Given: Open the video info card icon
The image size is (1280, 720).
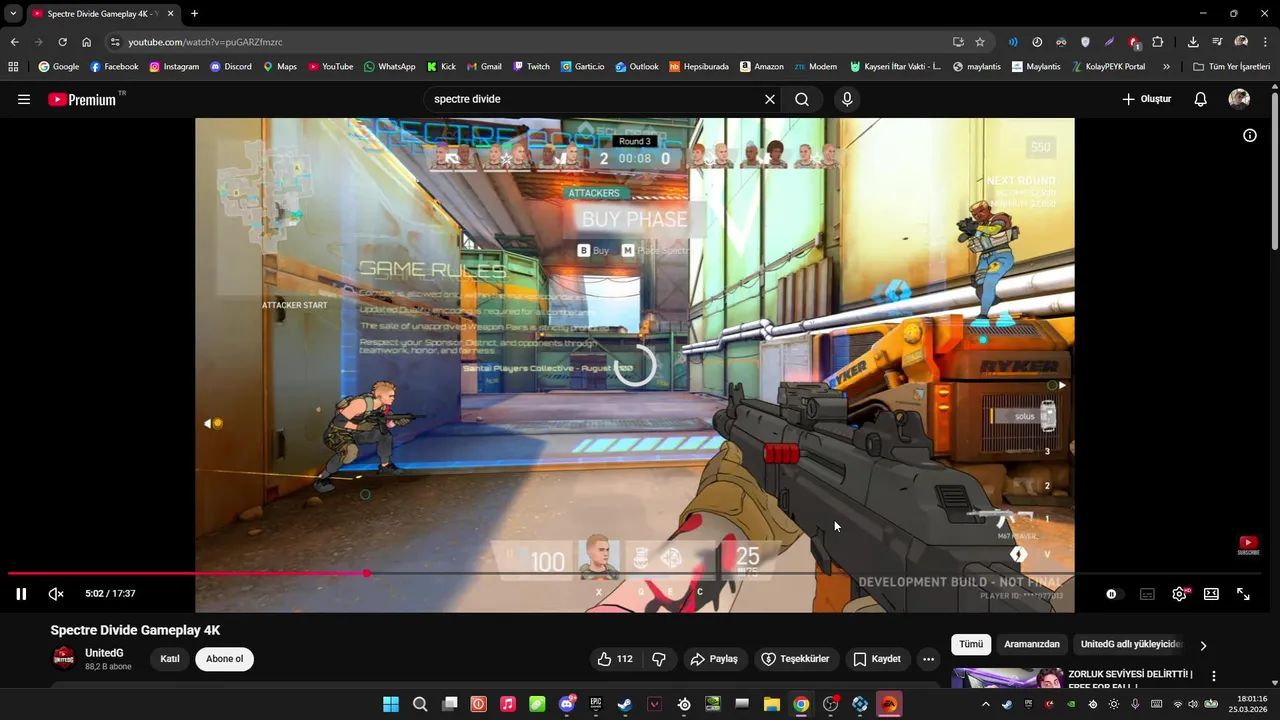Looking at the screenshot, I should point(1250,135).
